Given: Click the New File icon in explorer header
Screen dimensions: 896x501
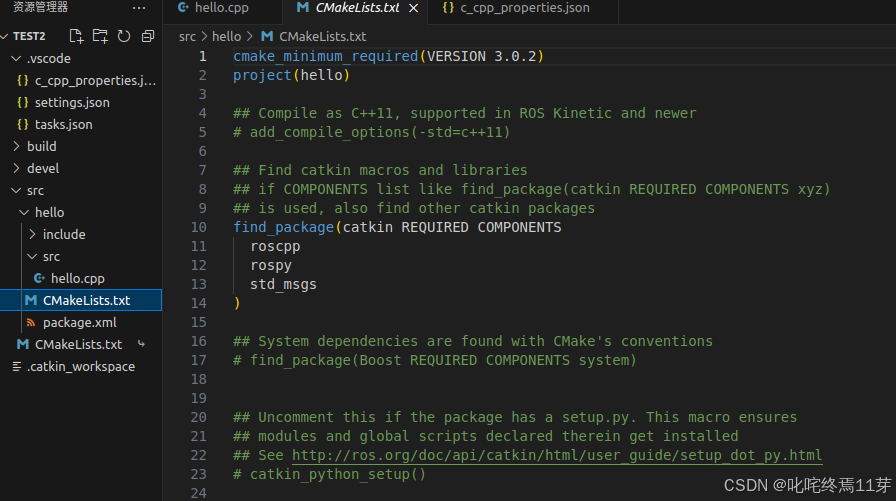Looking at the screenshot, I should click(76, 36).
